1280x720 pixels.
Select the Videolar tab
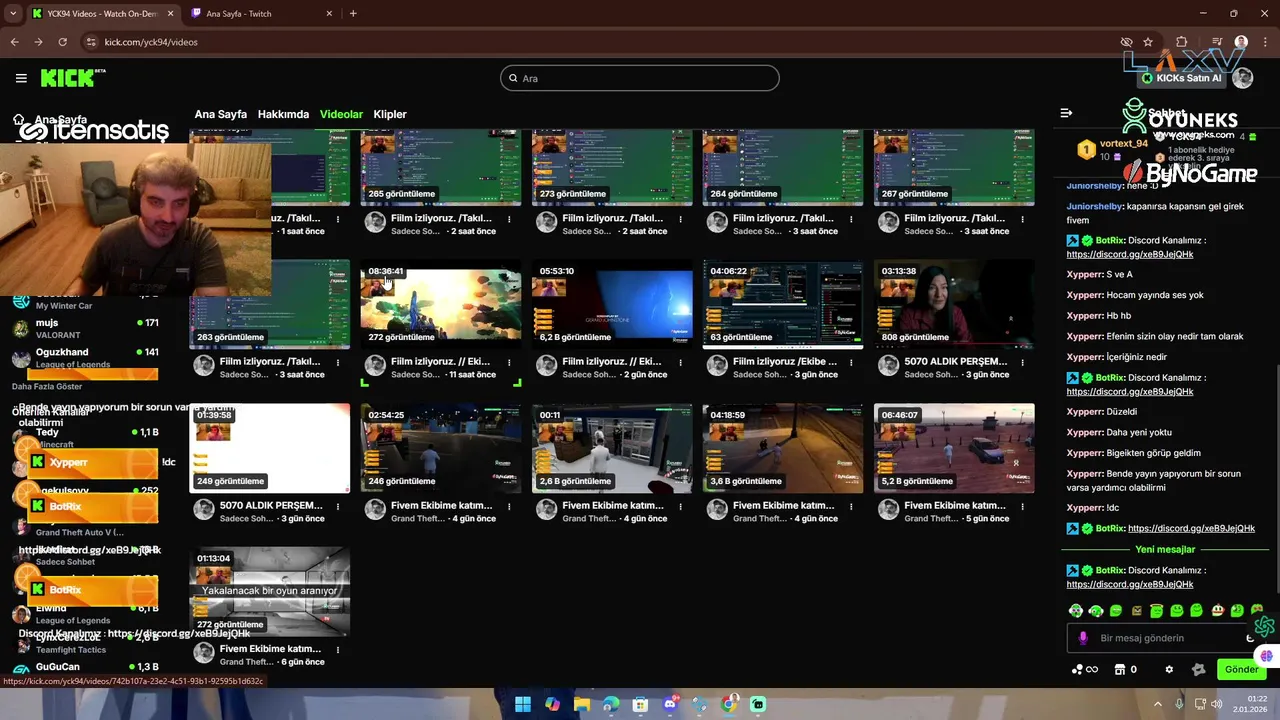coord(341,114)
